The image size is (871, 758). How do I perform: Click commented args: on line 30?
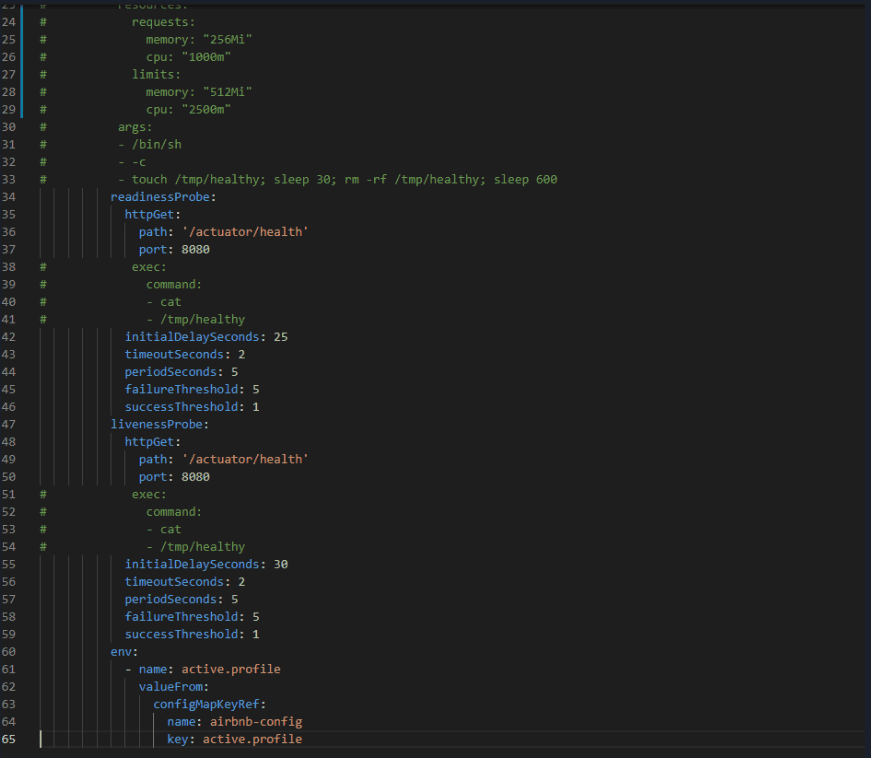click(x=135, y=127)
